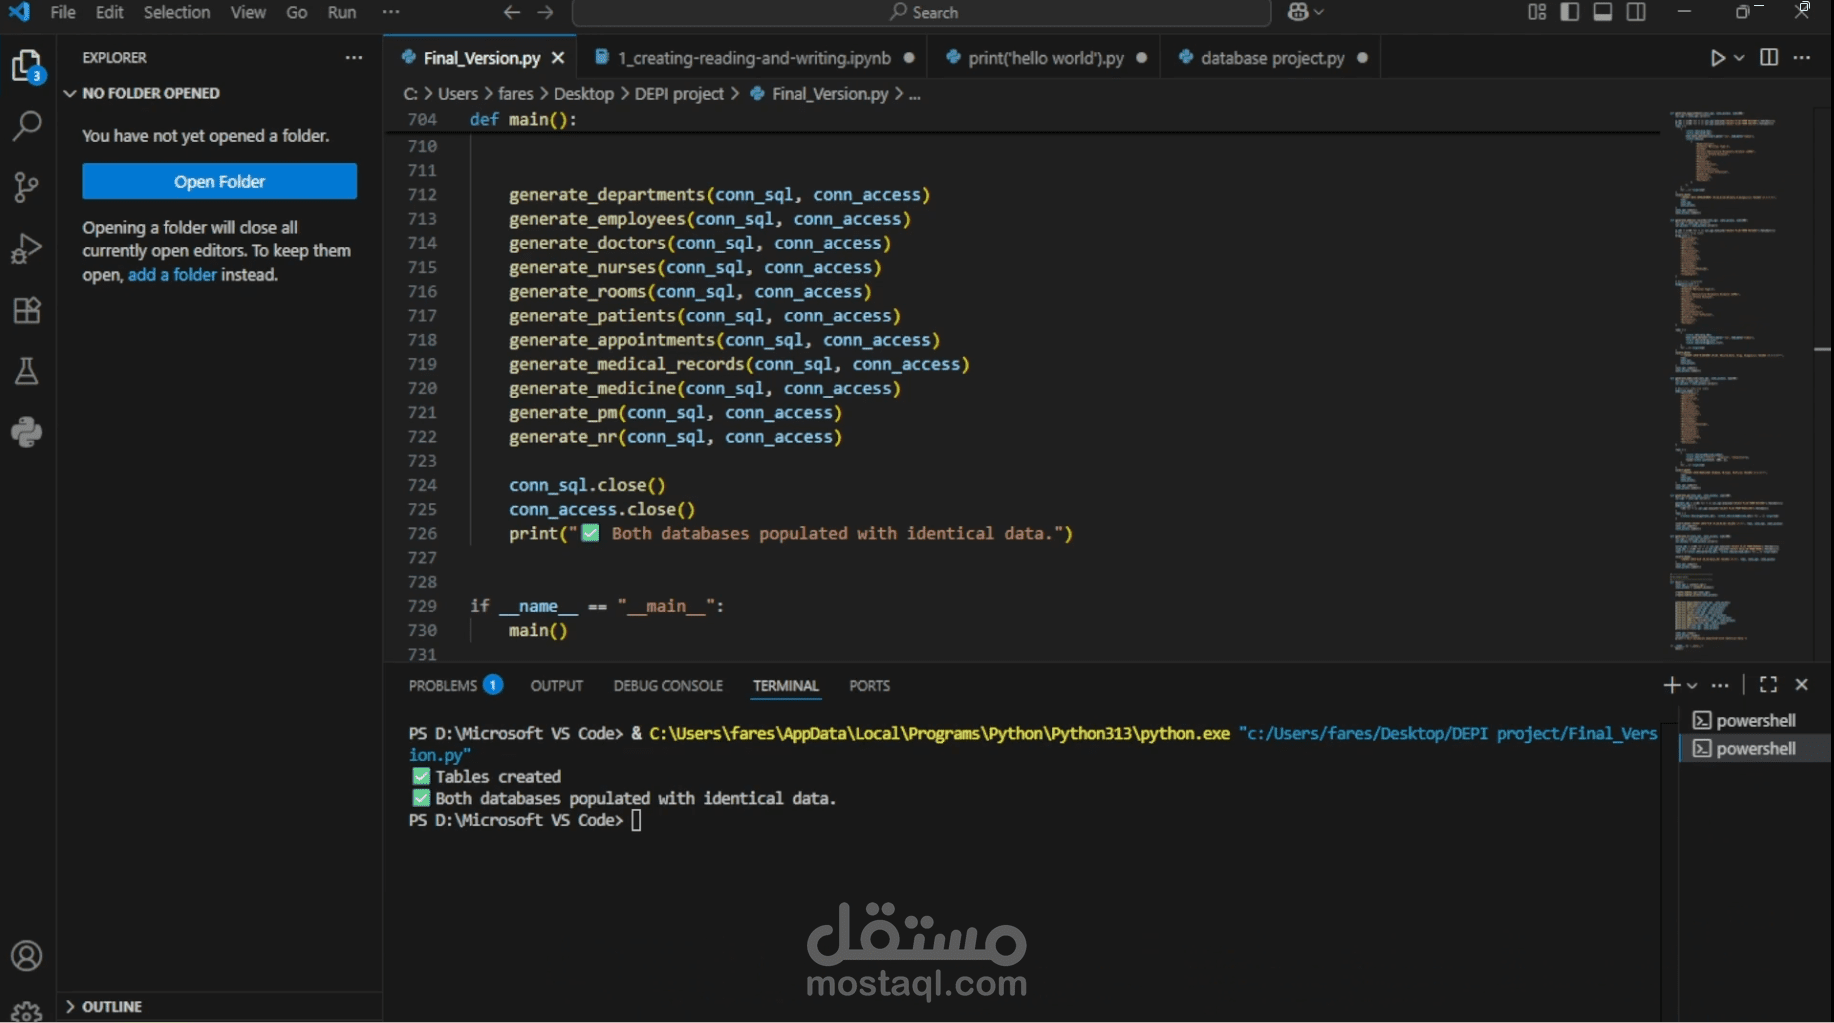Open the Edit menu
The width and height of the screenshot is (1834, 1023).
tap(109, 12)
